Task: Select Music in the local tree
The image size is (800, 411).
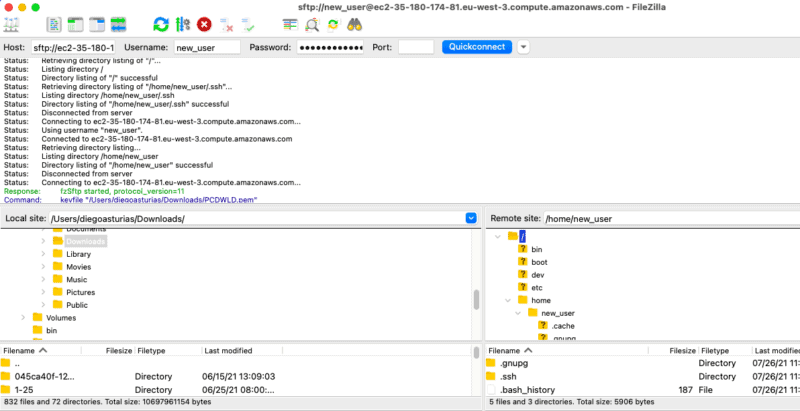Action: [77, 279]
